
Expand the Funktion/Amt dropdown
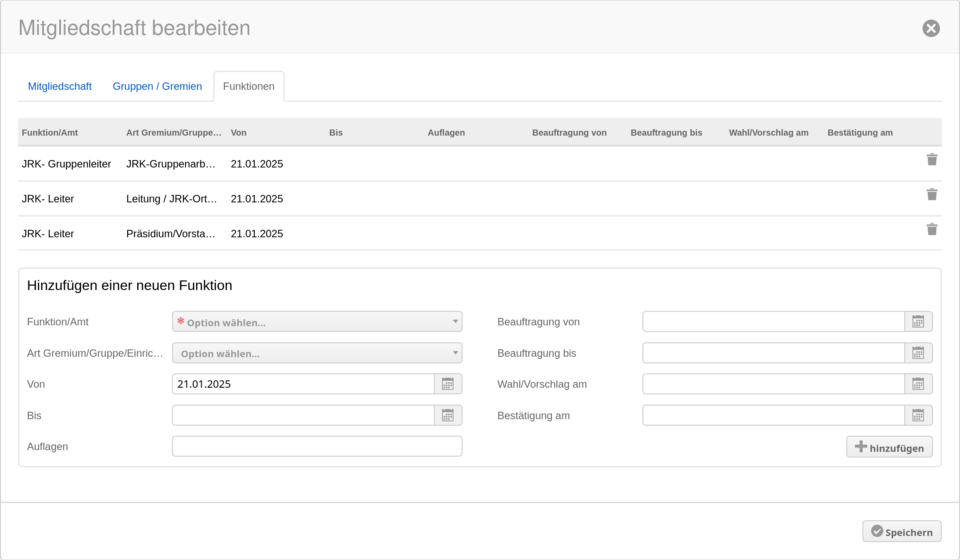(317, 322)
